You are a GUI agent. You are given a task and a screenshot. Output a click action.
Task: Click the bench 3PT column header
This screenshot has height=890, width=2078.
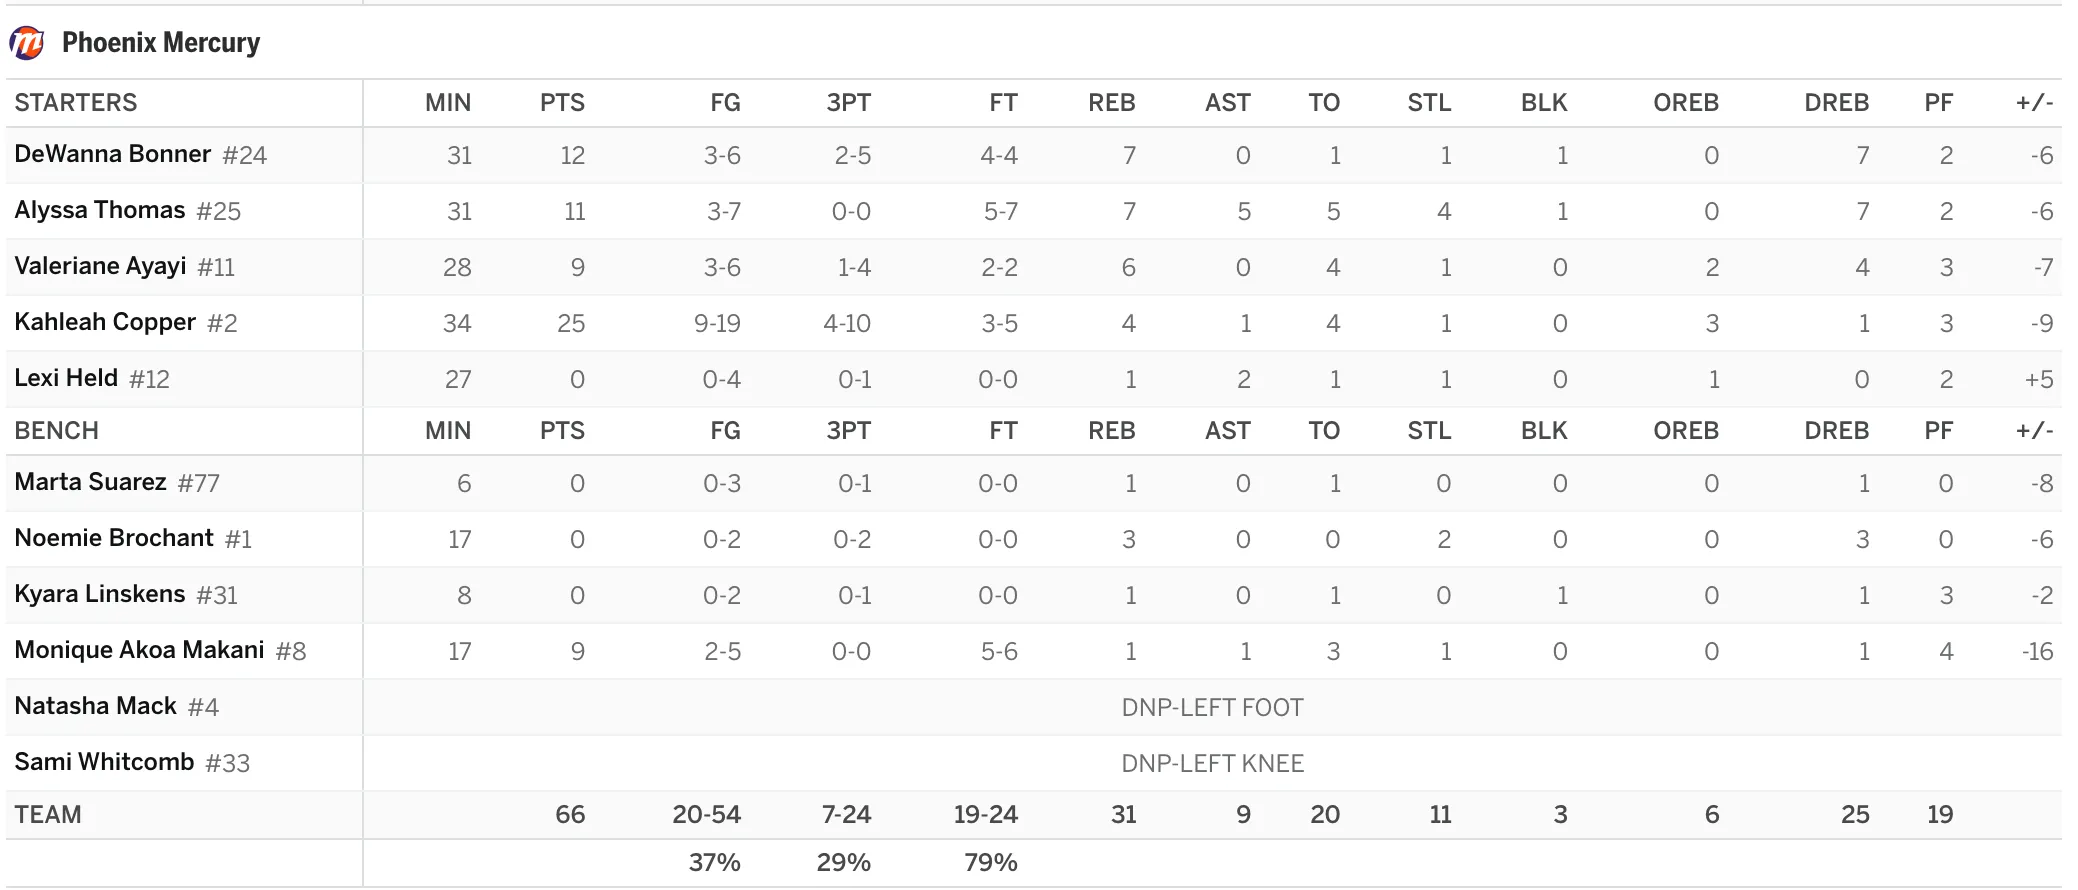tap(849, 431)
